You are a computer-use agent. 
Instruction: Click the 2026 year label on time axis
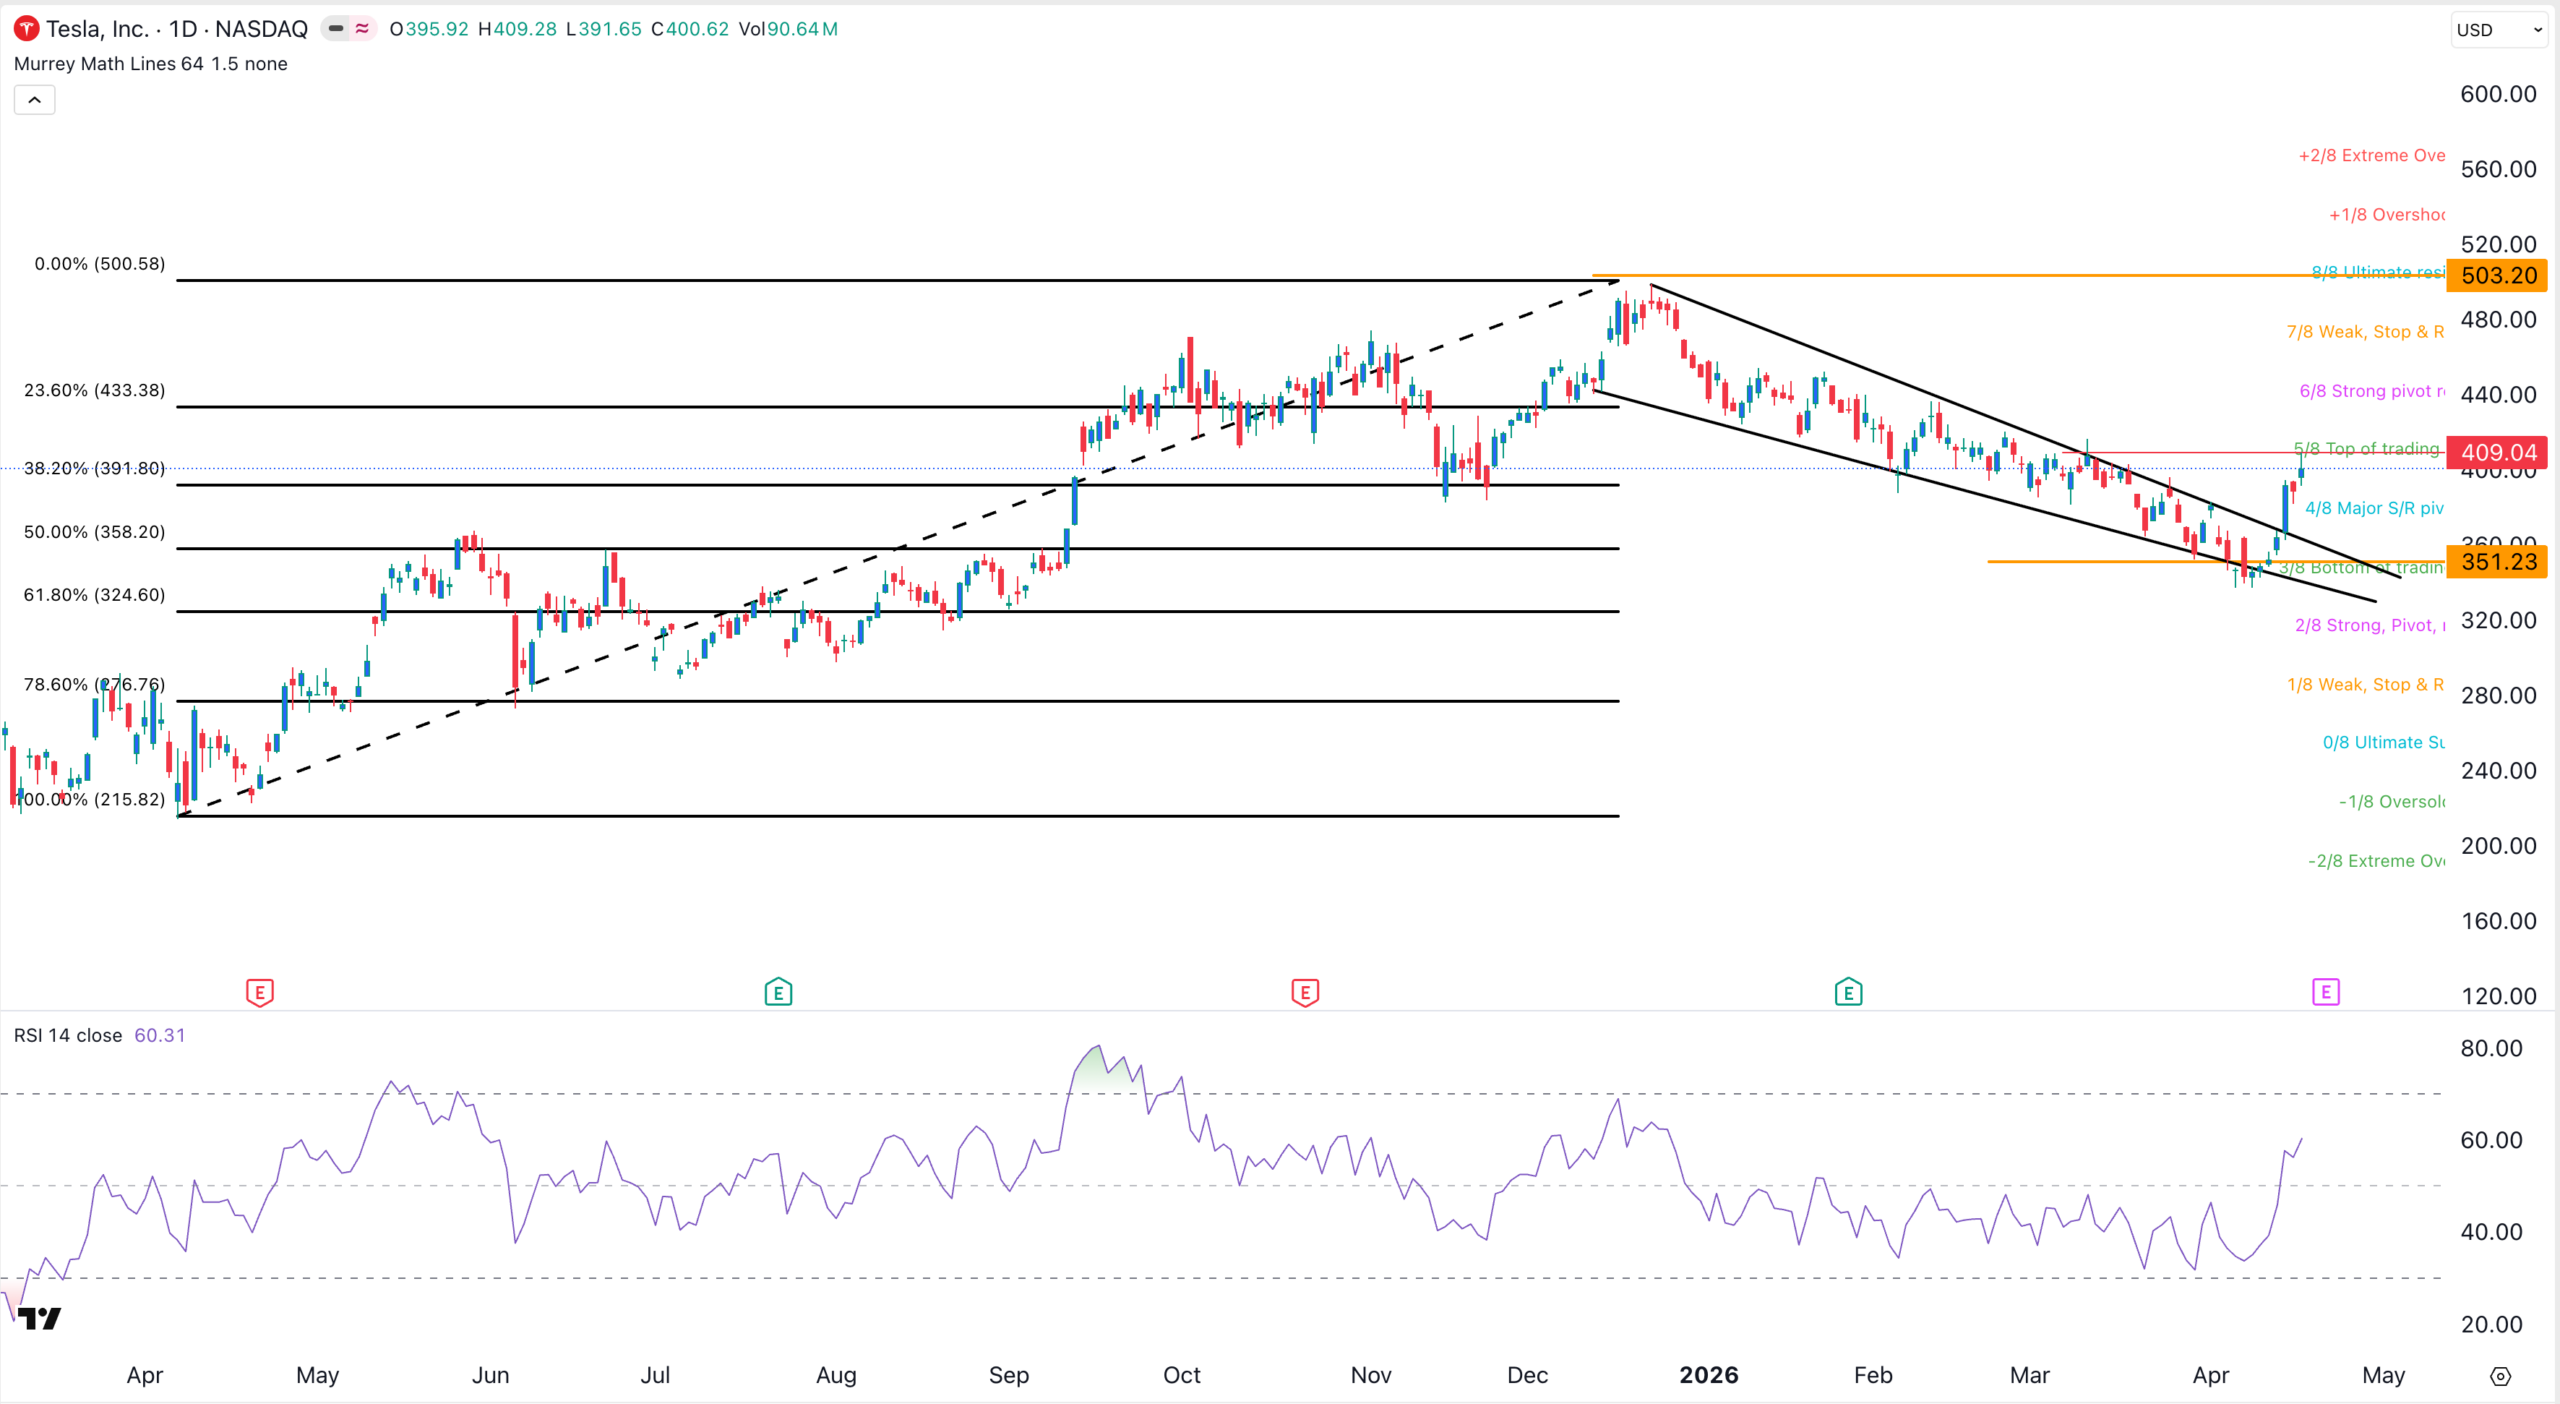[1709, 1375]
